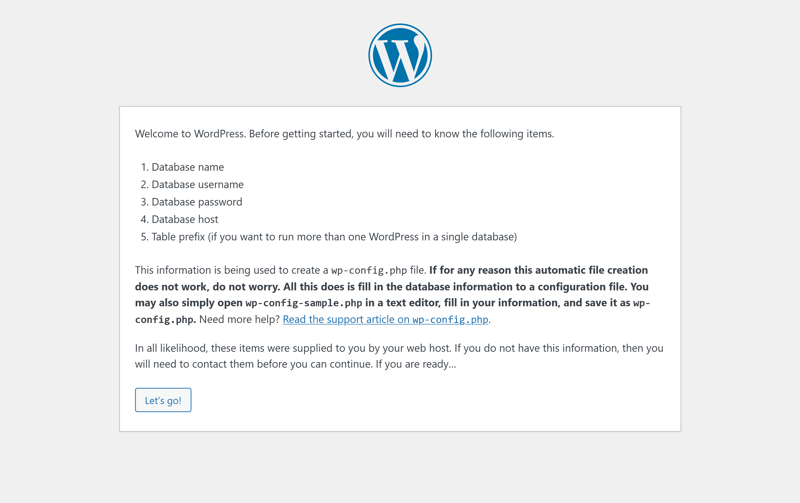Click the wp-config-sample.php code text

[x=304, y=303]
